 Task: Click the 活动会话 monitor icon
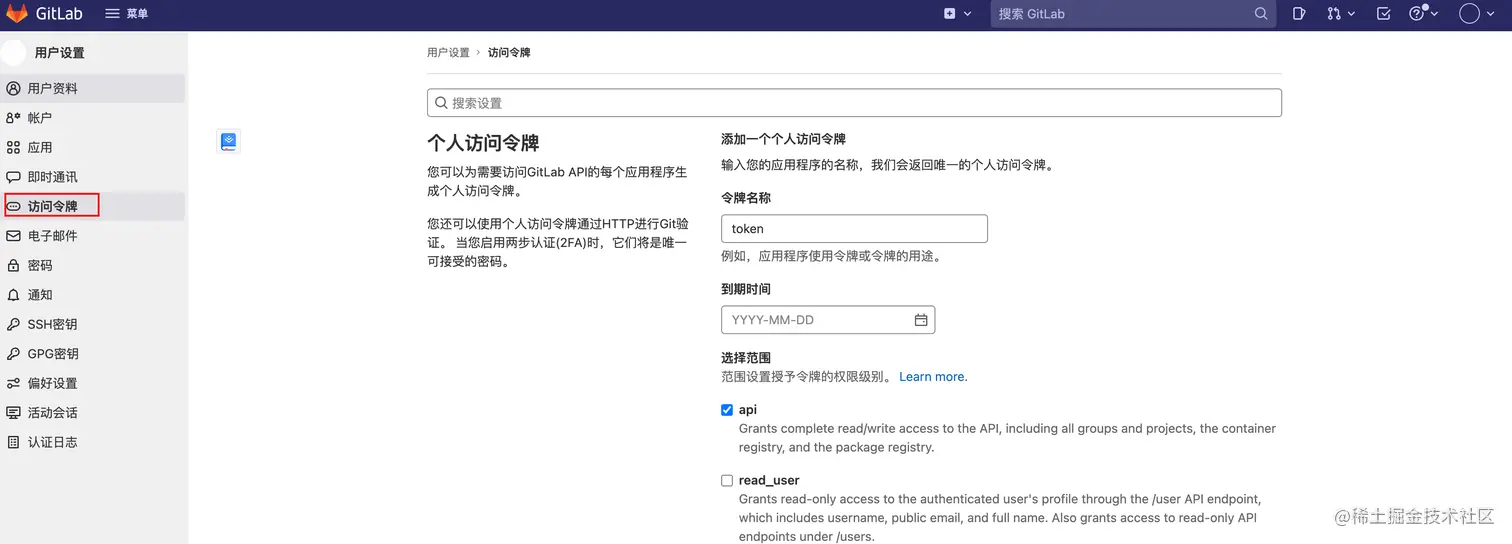click(x=13, y=412)
